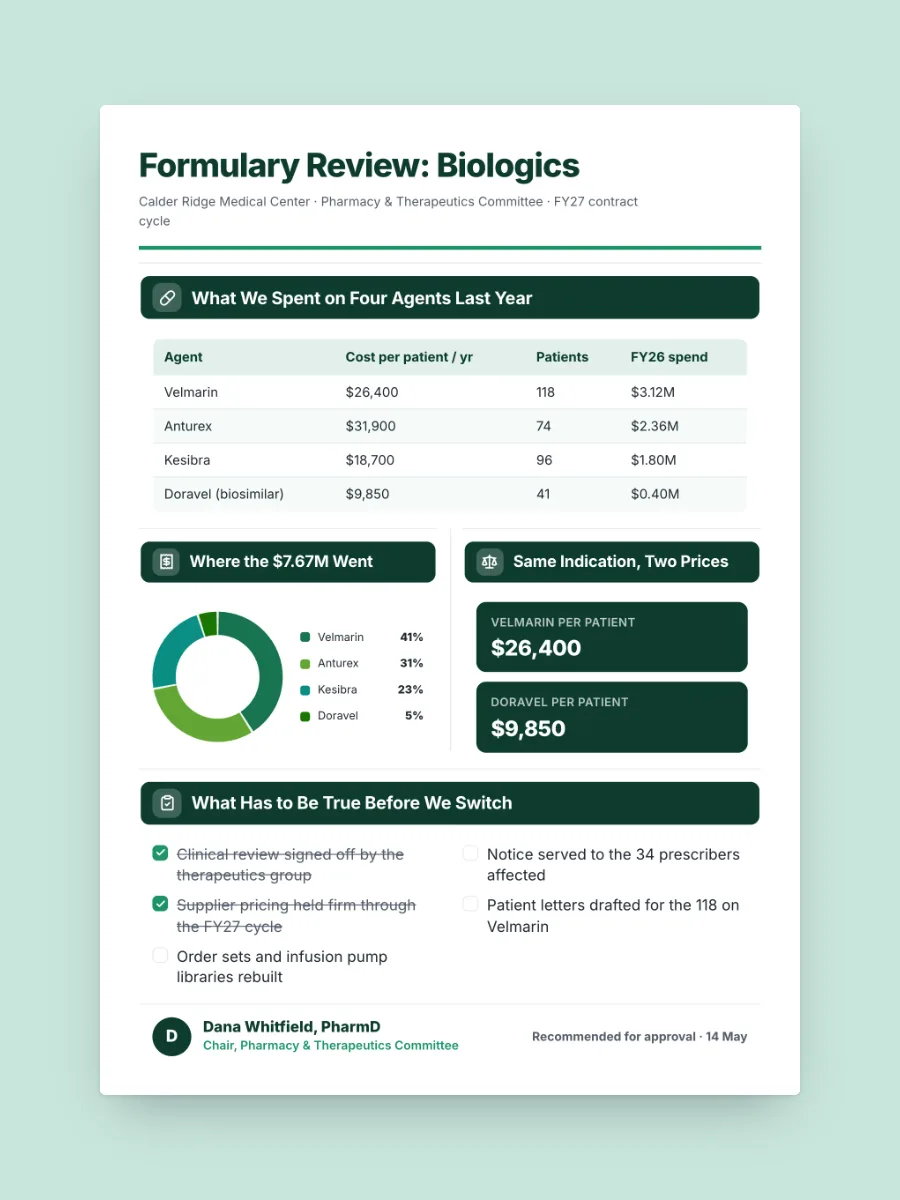Click the $31,900 cost cell

coord(371,426)
